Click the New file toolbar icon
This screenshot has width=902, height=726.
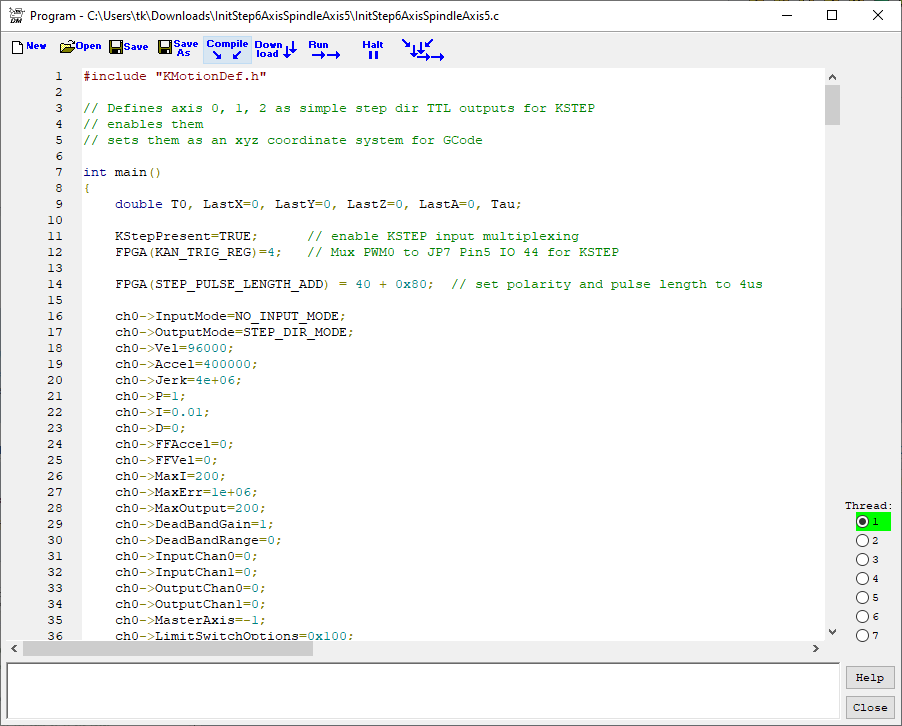coord(29,48)
